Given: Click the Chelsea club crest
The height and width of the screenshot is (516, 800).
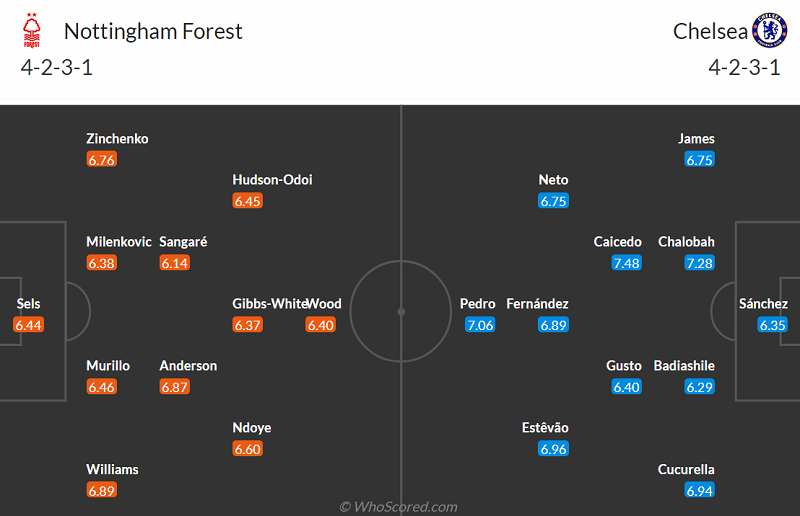Looking at the screenshot, I should coord(769,31).
